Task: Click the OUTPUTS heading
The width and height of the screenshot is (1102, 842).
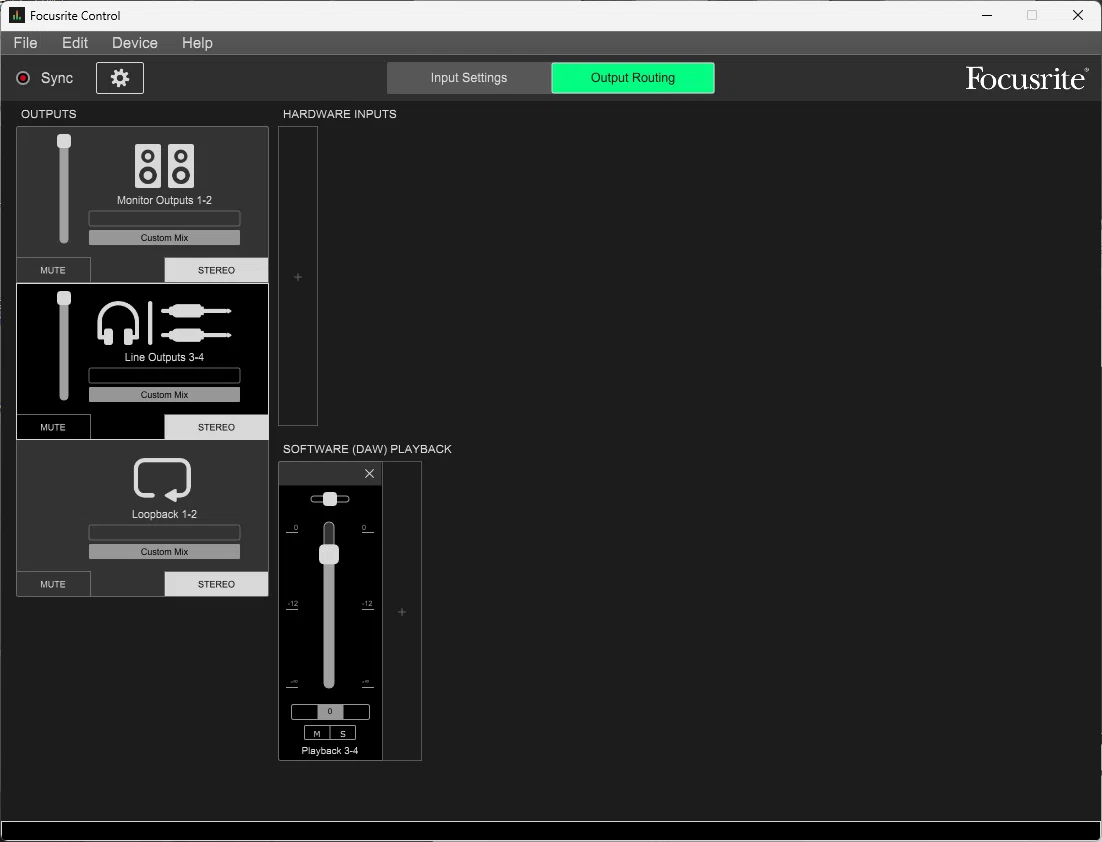Action: click(x=48, y=114)
